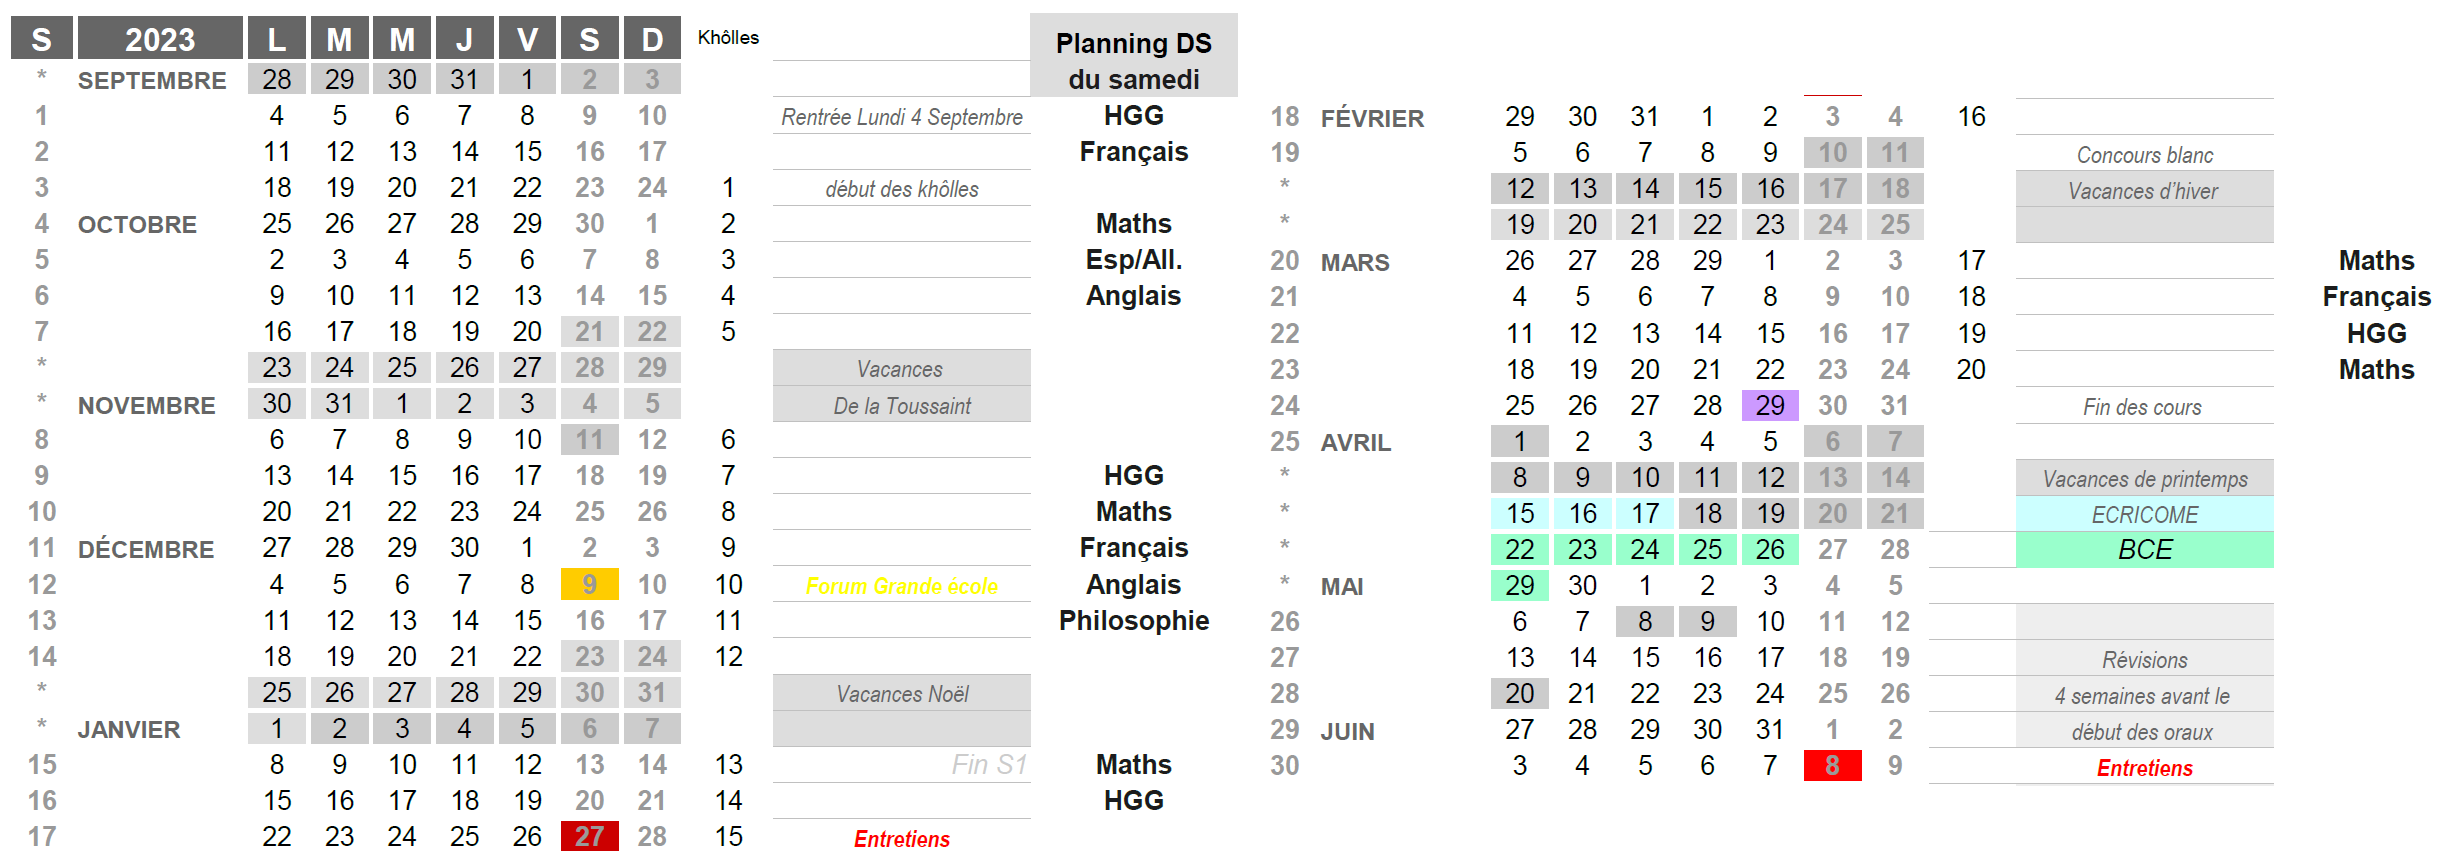Select the purple-highlighted 29 in March
The image size is (2443, 851).
click(1769, 405)
